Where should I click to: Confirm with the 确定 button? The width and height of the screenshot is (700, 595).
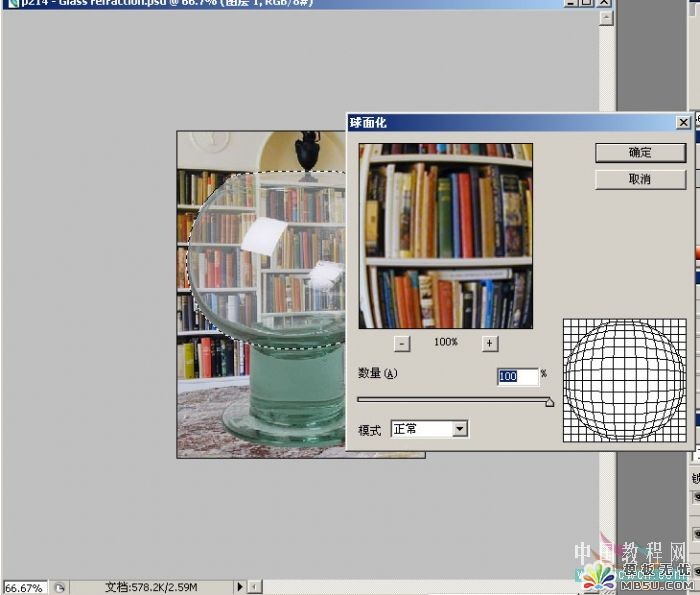pos(640,153)
